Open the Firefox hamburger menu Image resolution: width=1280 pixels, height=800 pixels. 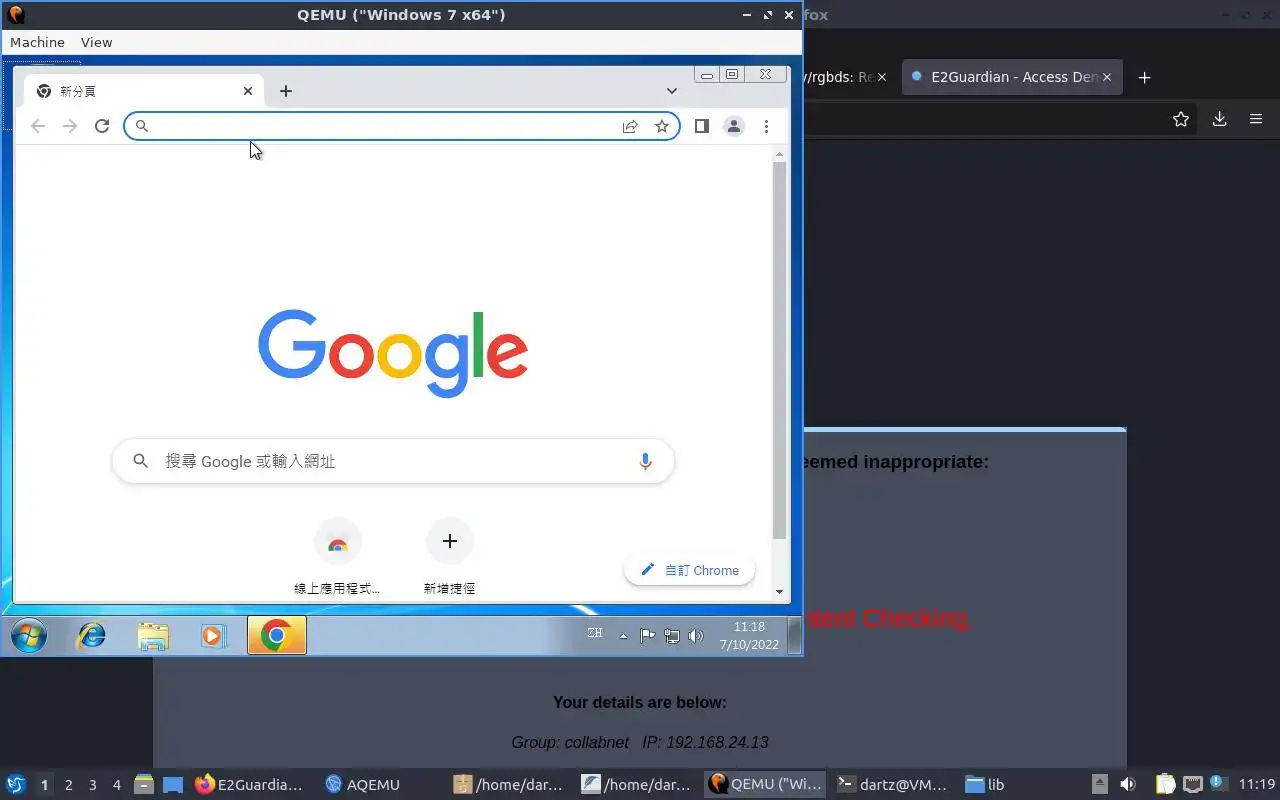(x=1256, y=119)
